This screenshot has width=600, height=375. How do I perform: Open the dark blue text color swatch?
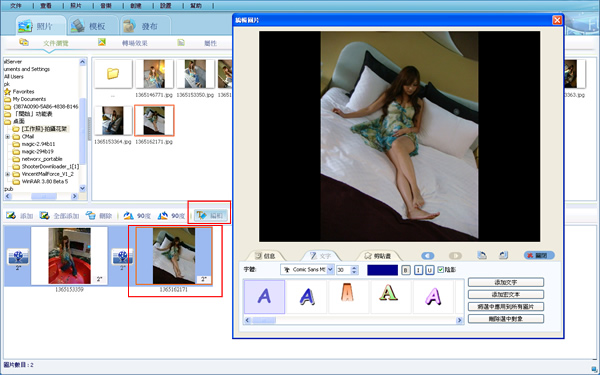click(x=382, y=270)
